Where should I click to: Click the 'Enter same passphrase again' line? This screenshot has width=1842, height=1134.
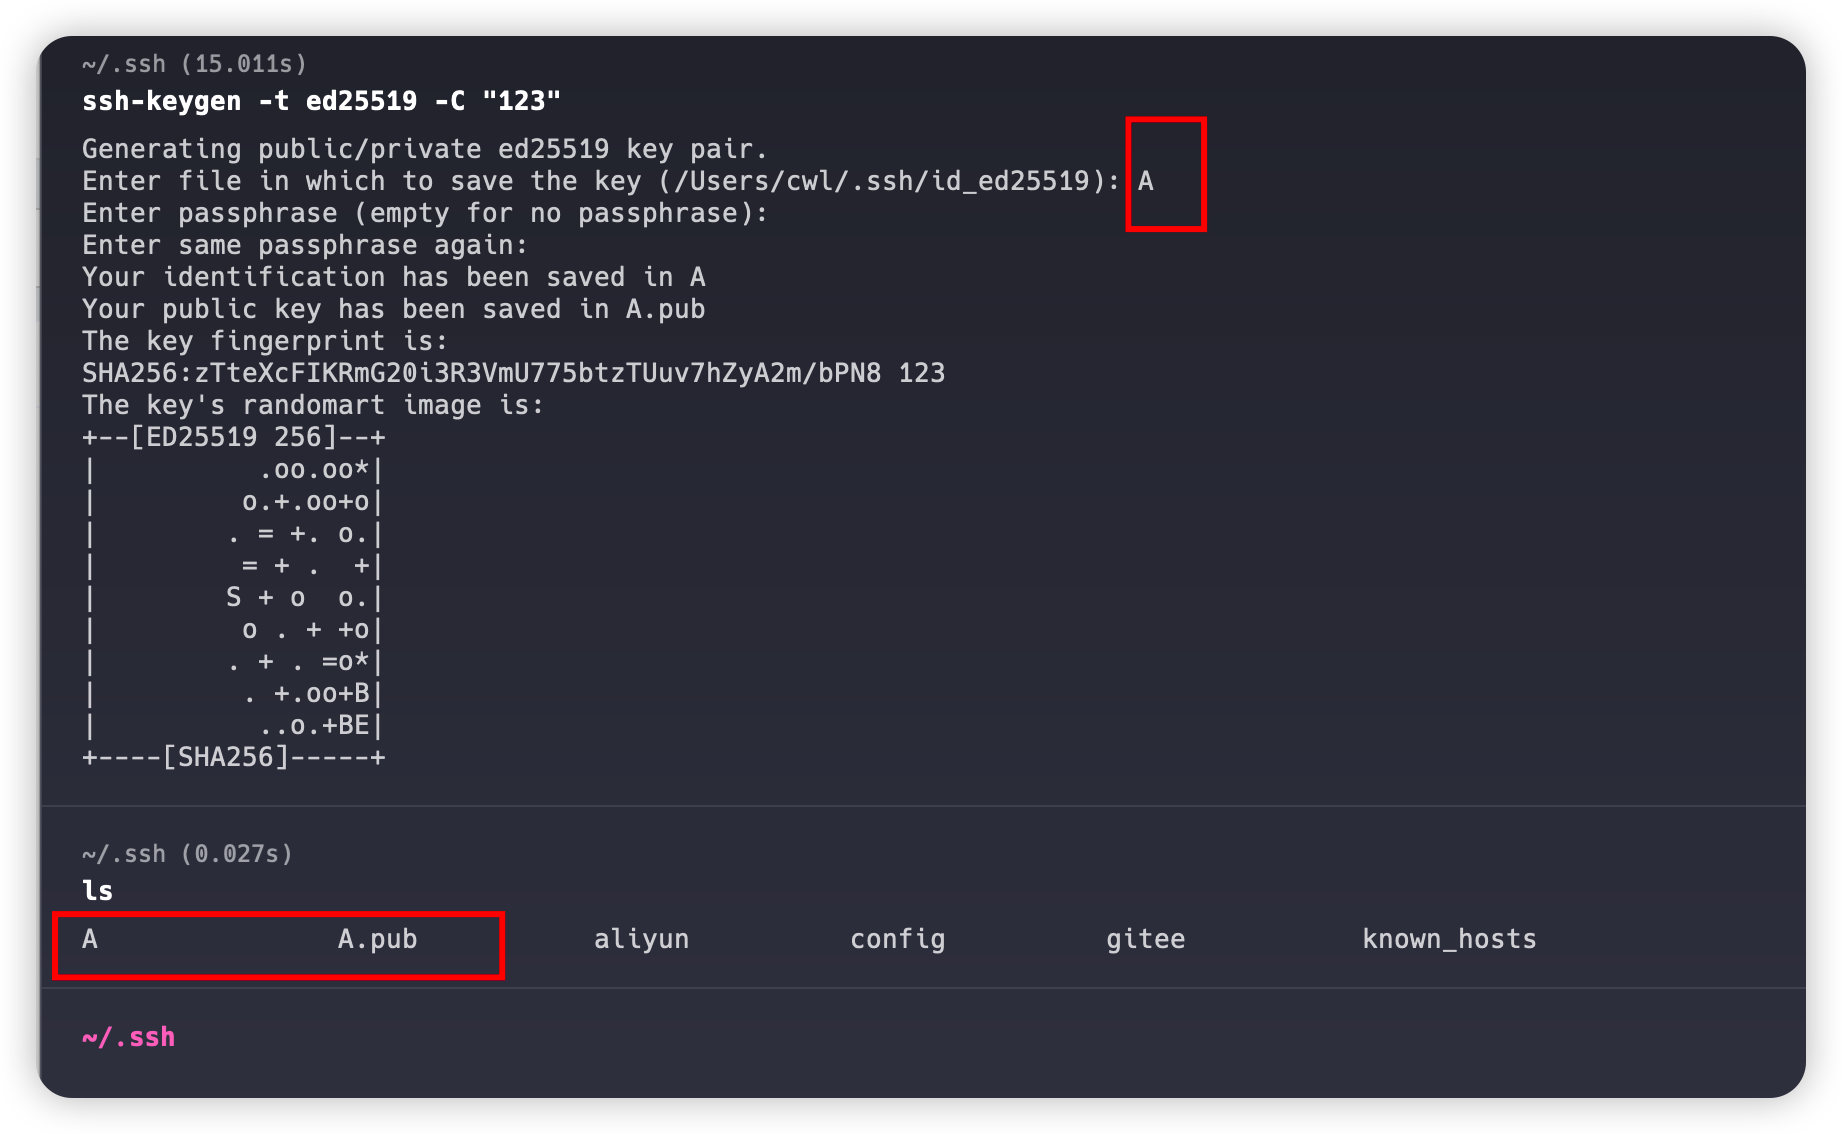pos(304,245)
